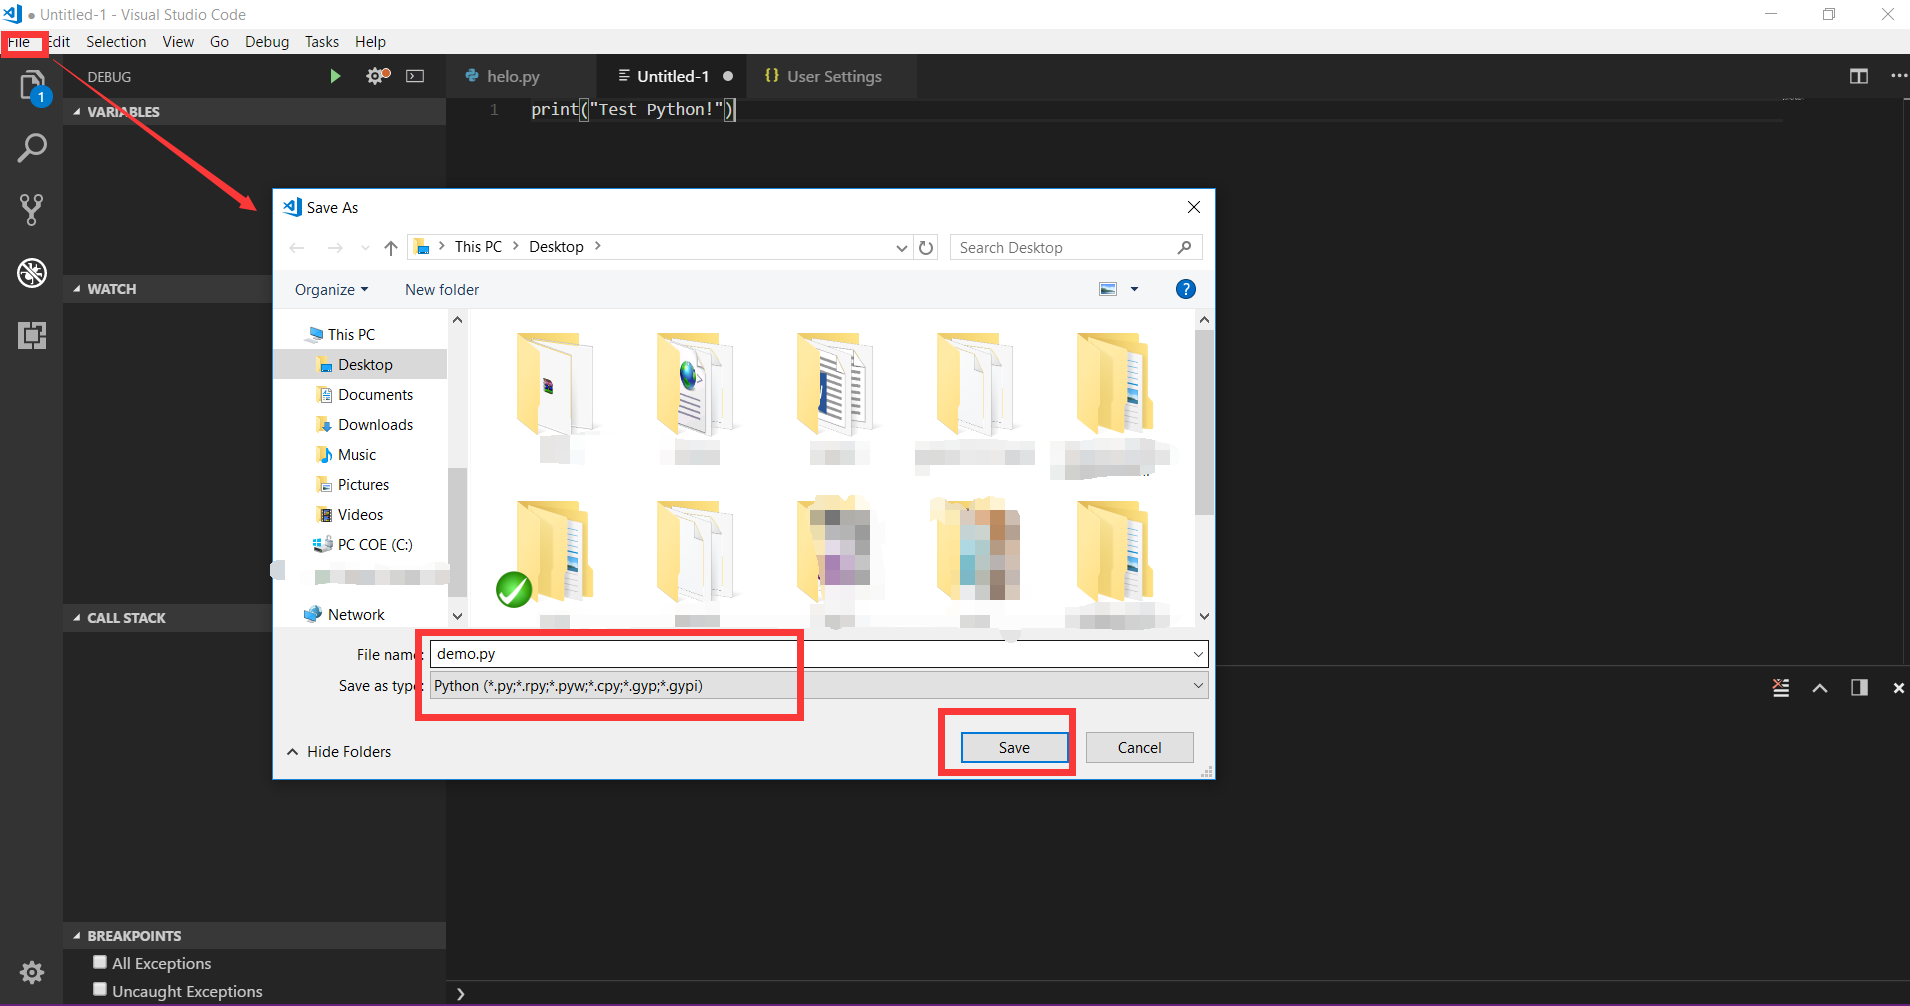Open the Explorer view in activity bar

(x=32, y=87)
